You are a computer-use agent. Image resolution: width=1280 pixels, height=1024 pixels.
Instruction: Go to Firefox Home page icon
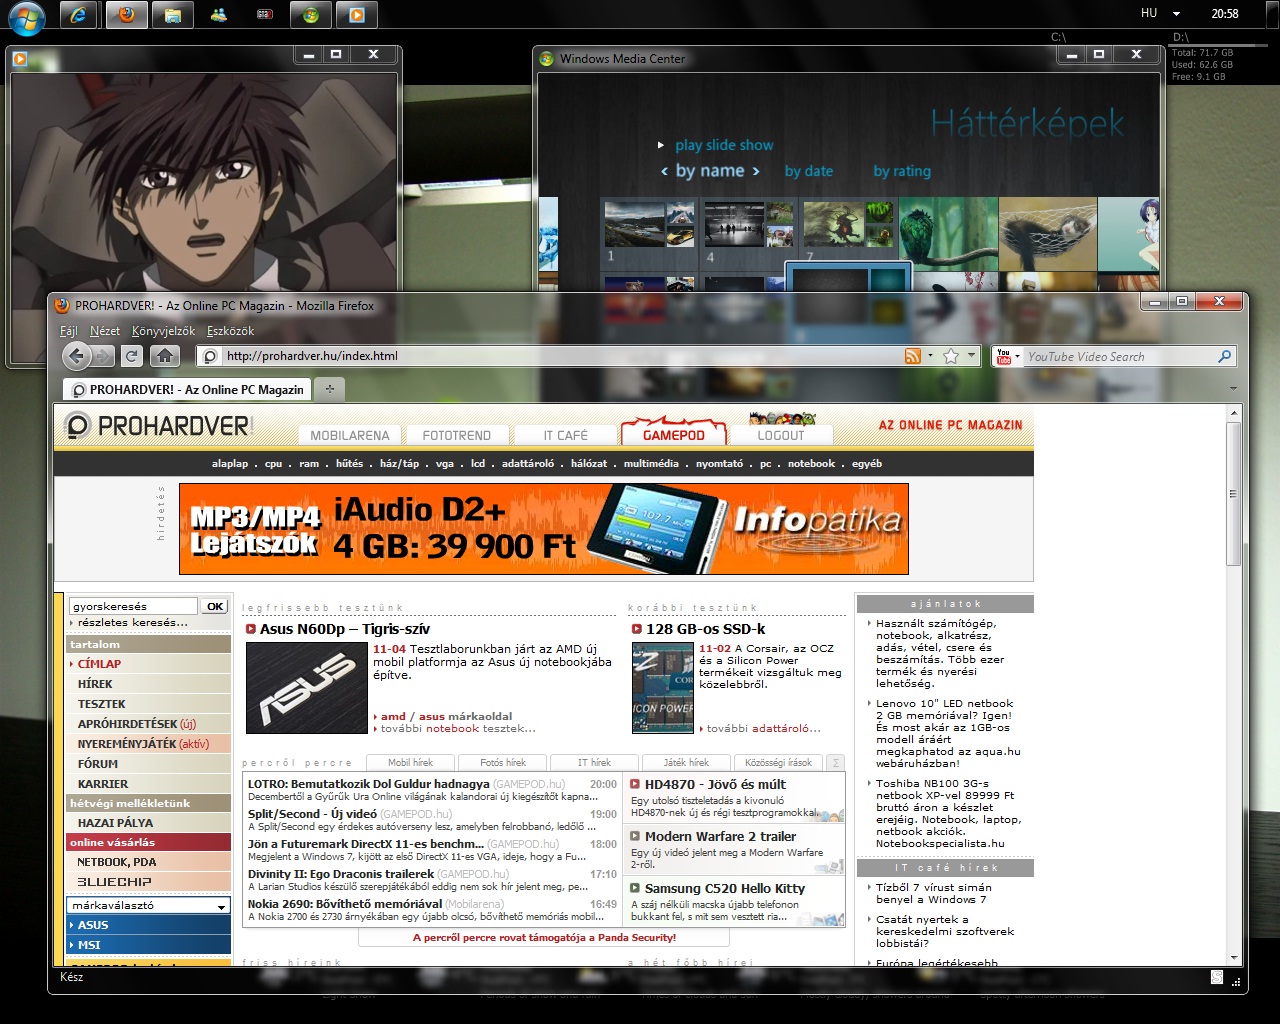click(165, 356)
